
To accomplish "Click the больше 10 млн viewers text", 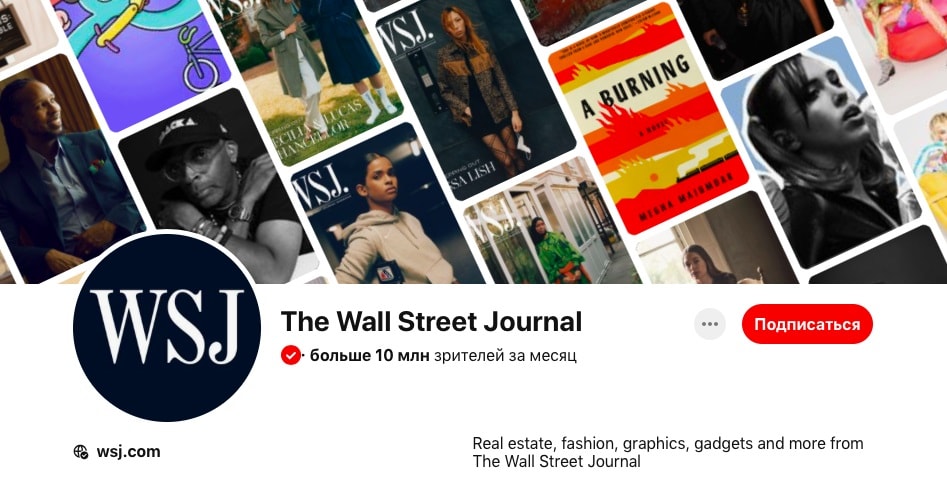I will 369,355.
